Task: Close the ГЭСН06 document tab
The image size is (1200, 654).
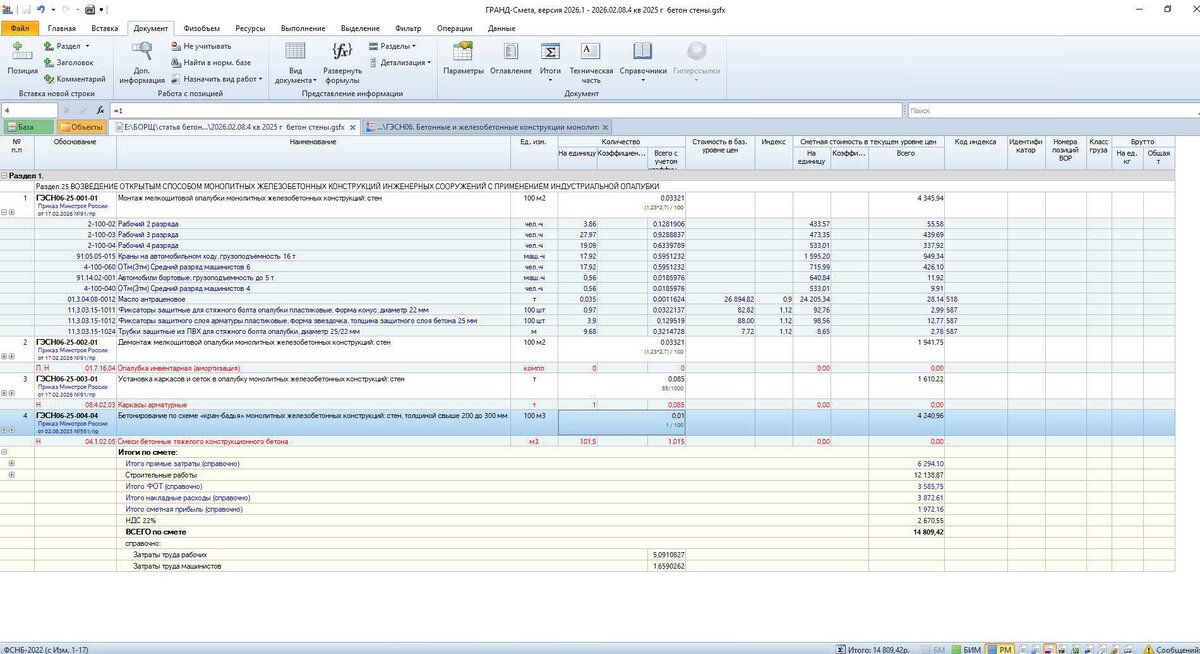Action: pos(607,127)
